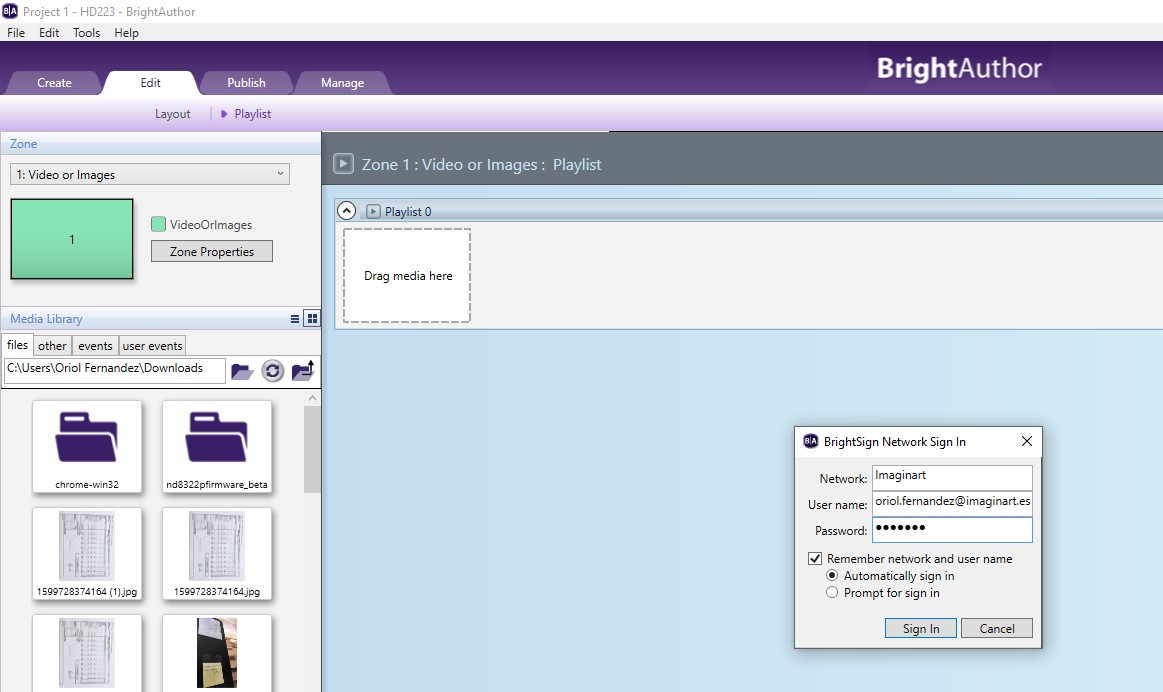1163x692 pixels.
Task: Switch Media Library to list view
Action: 294,319
